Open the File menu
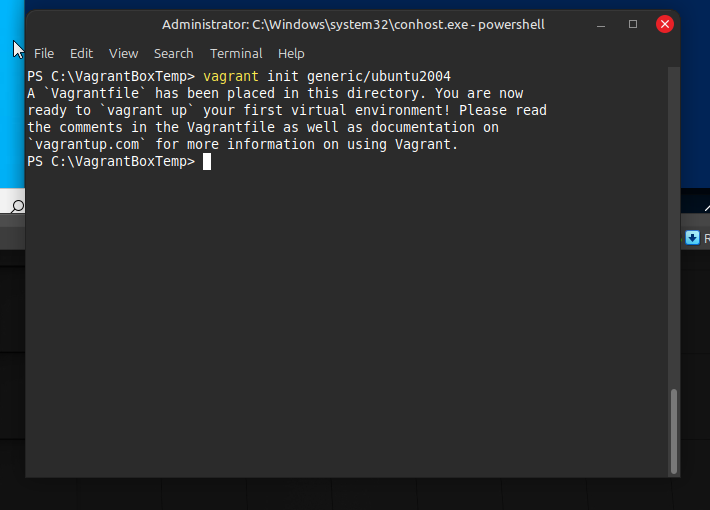Screen dimensions: 710x510 [44, 53]
